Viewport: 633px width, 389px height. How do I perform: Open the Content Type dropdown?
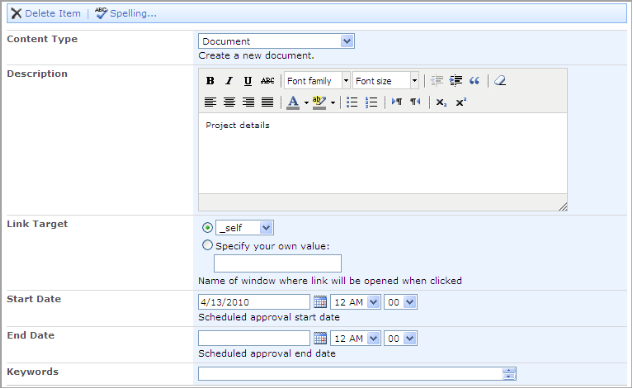click(276, 41)
